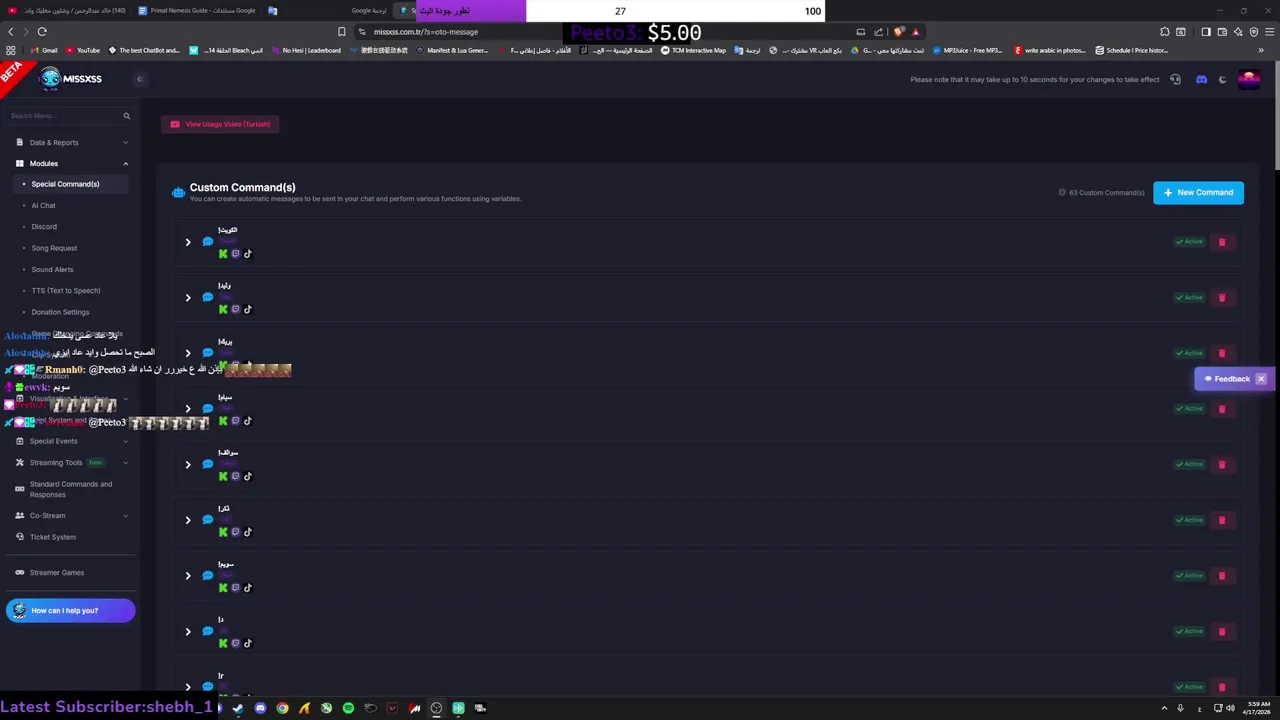The width and height of the screenshot is (1280, 720).
Task: Click the Kick icon in the !الكويت row
Action: click(x=223, y=254)
